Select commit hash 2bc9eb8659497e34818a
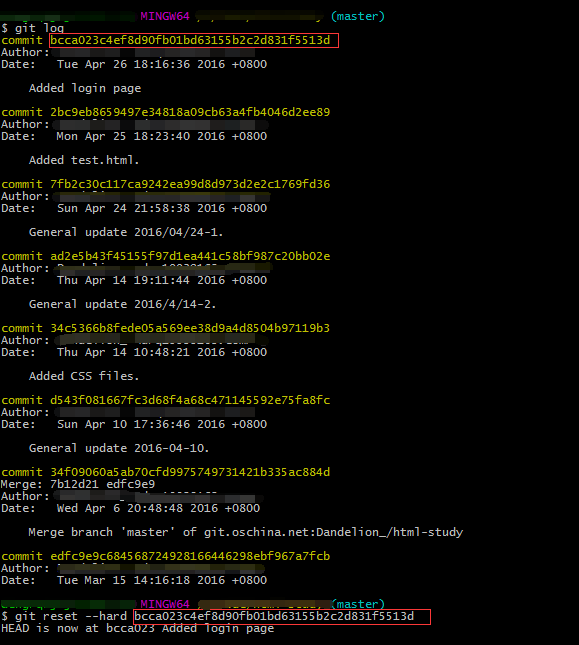Image resolution: width=579 pixels, height=645 pixels. point(190,112)
